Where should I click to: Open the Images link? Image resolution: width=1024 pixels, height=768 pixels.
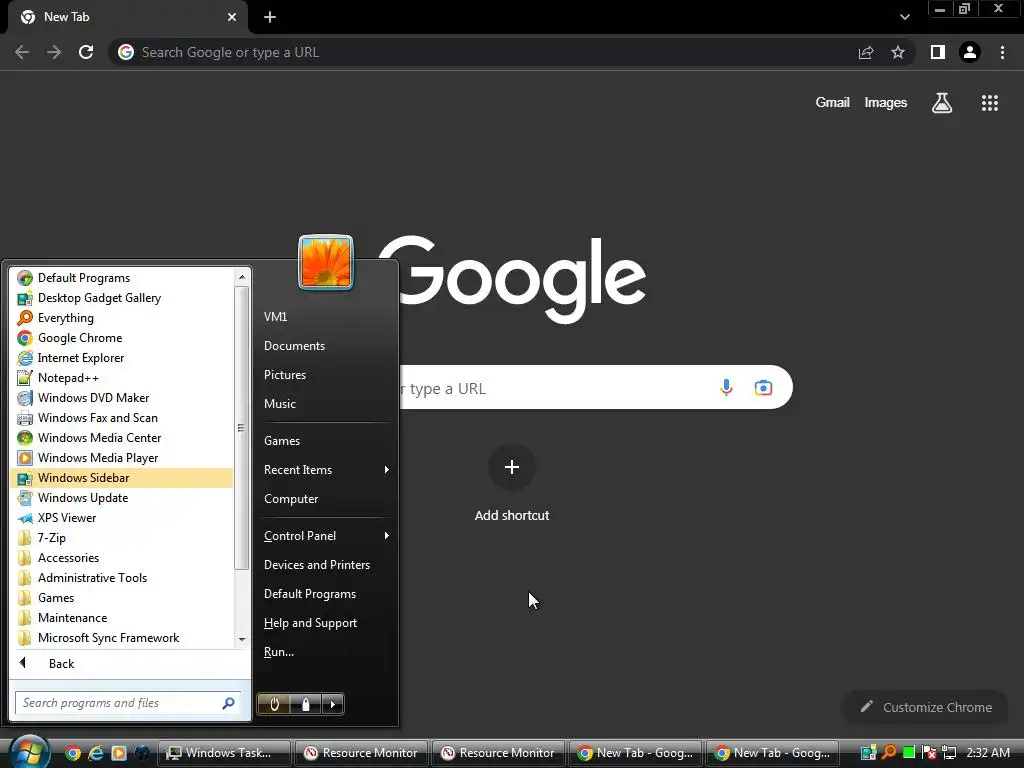[886, 103]
